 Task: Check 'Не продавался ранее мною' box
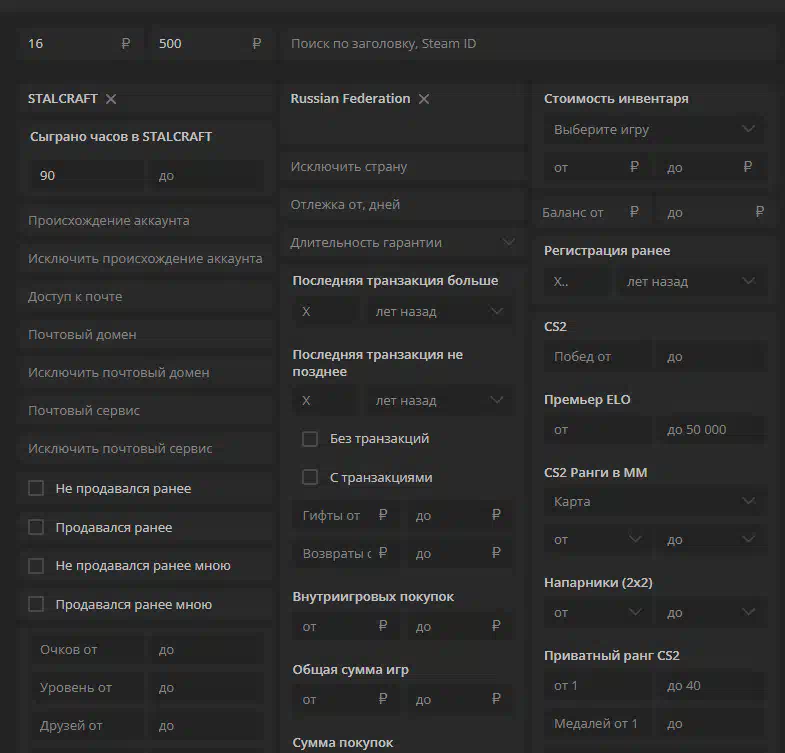point(36,566)
